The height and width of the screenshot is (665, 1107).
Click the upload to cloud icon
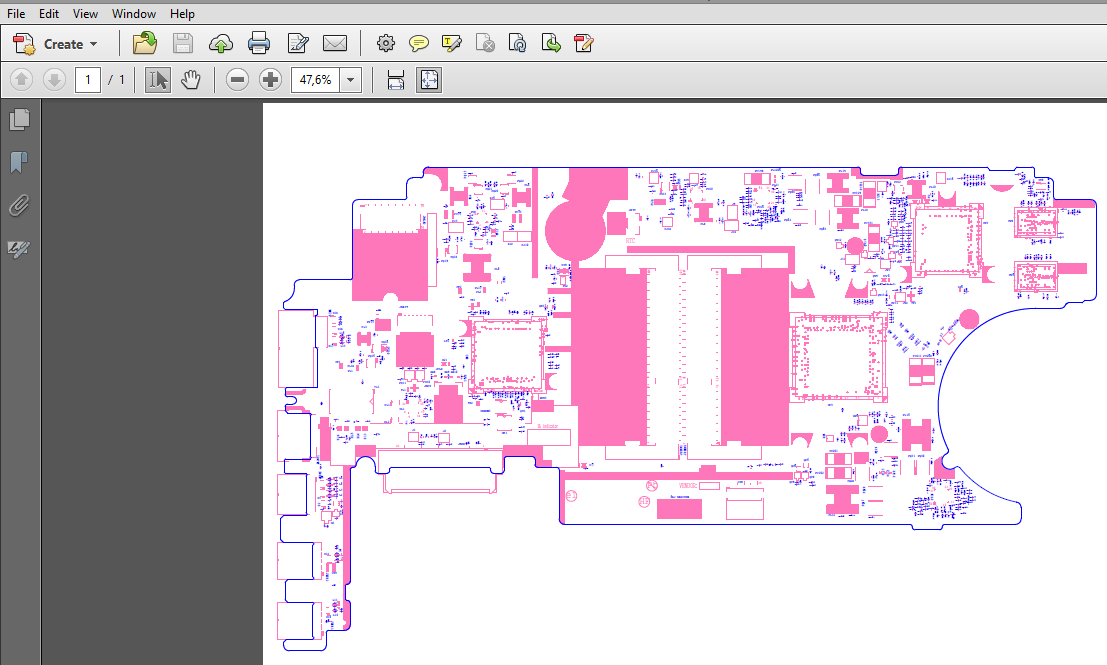221,43
